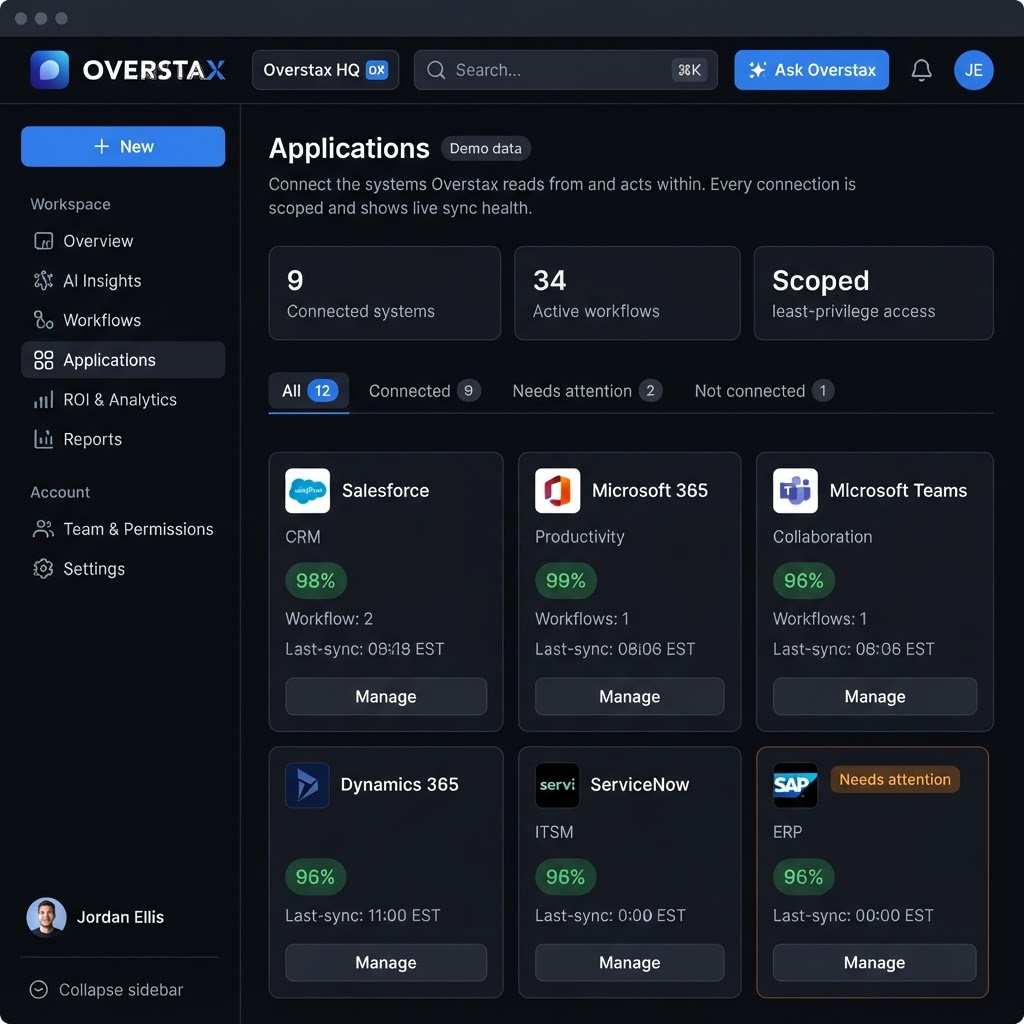The height and width of the screenshot is (1024, 1024).
Task: Click the Scoped least-privilege access card
Action: tap(873, 293)
